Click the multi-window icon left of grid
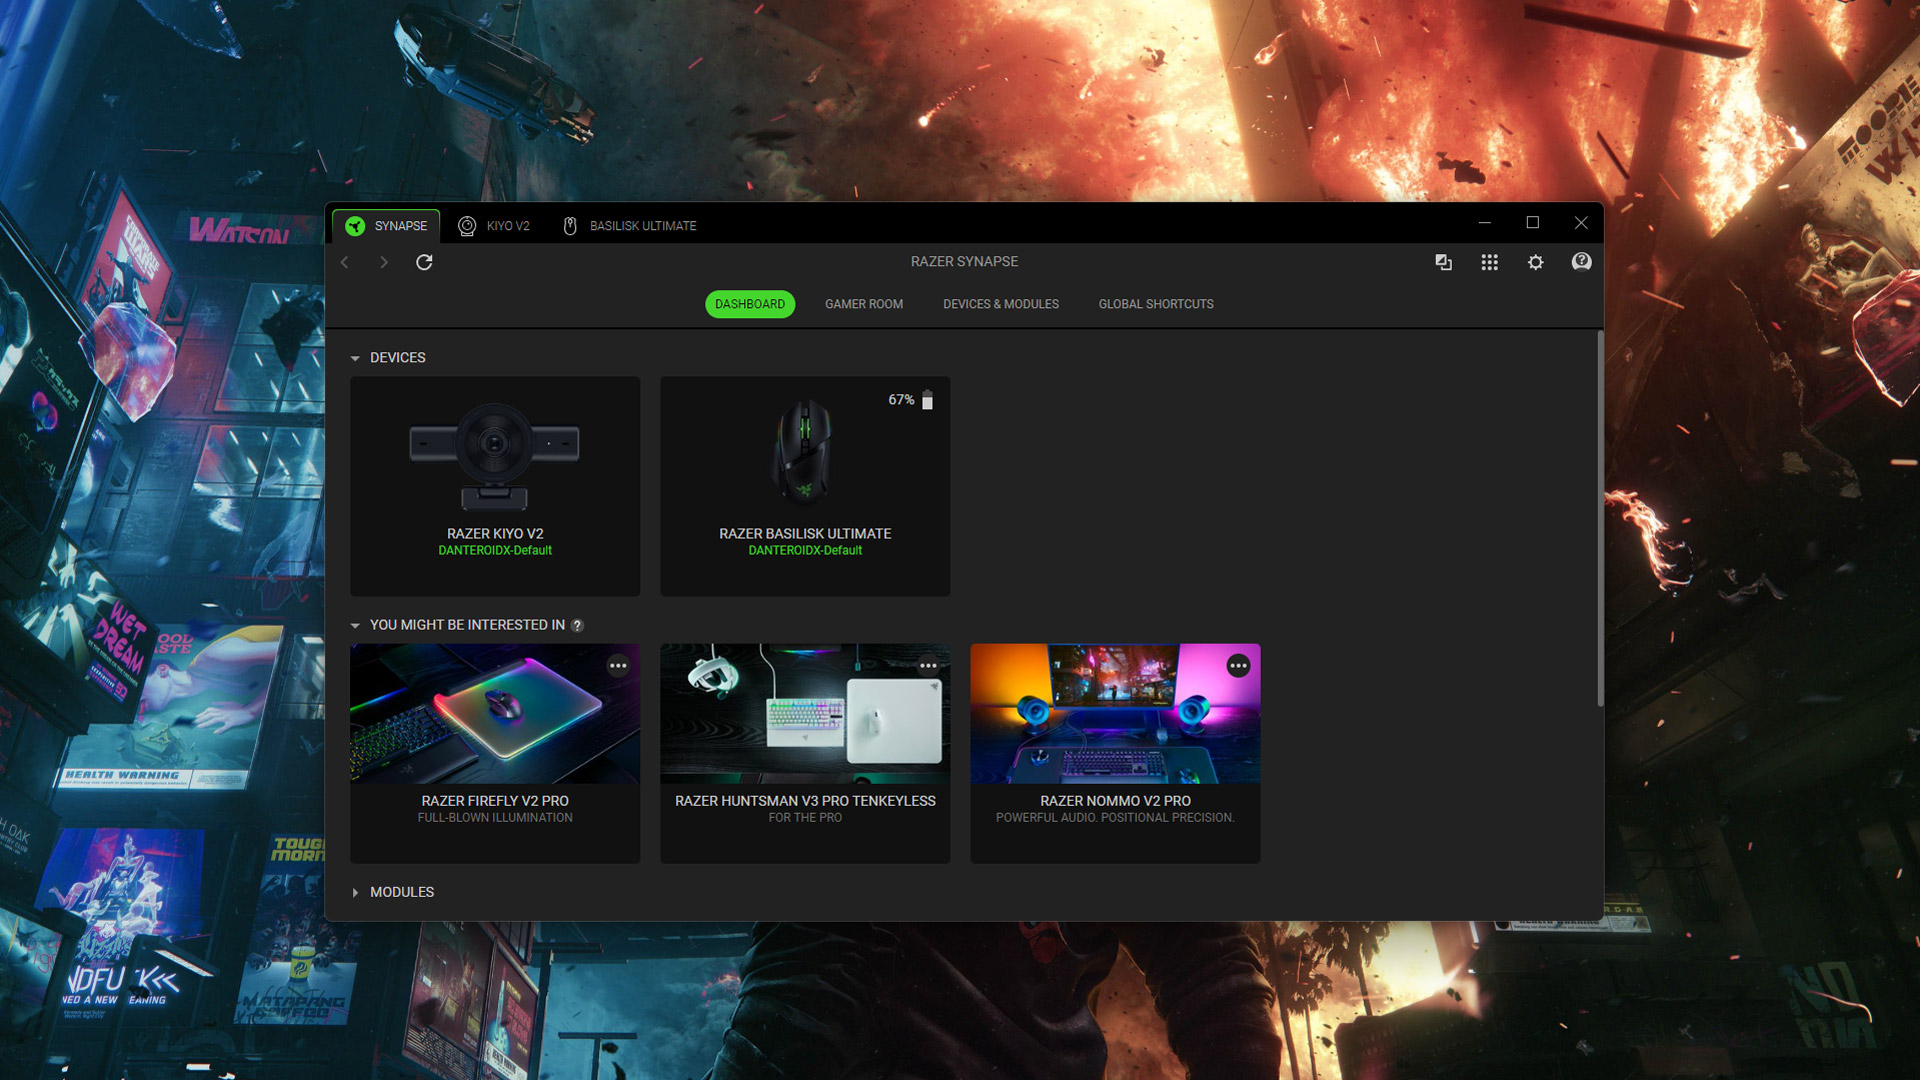The image size is (1920, 1080). click(x=1443, y=262)
